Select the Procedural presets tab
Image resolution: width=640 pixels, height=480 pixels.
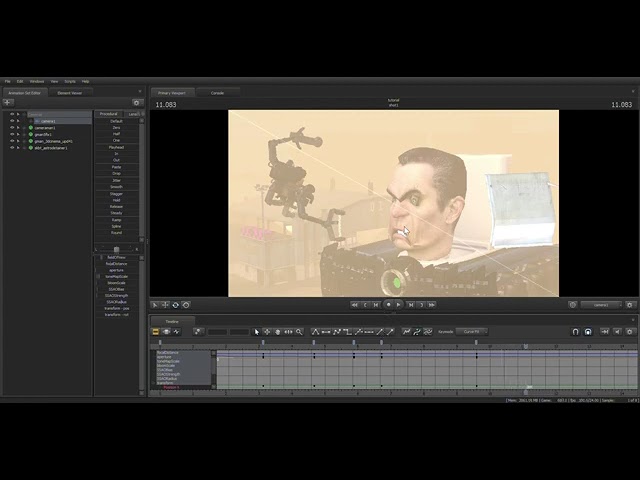[109, 114]
